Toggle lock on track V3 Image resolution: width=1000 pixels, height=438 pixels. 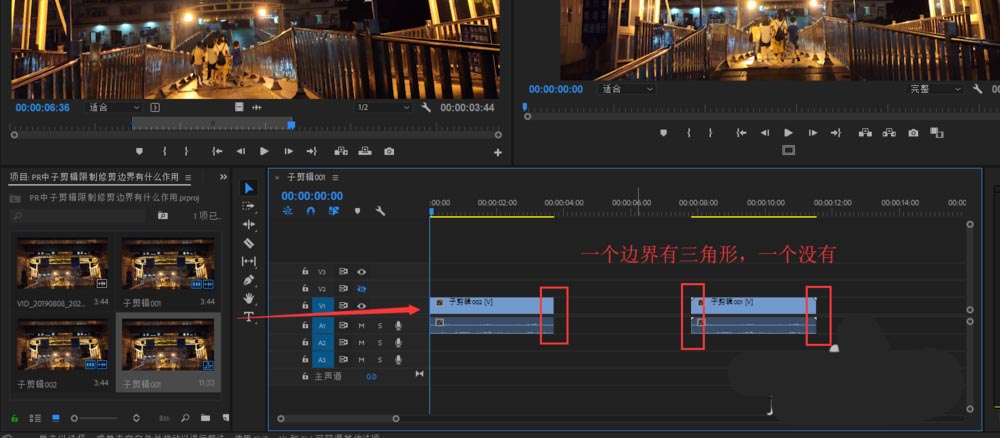tap(306, 271)
